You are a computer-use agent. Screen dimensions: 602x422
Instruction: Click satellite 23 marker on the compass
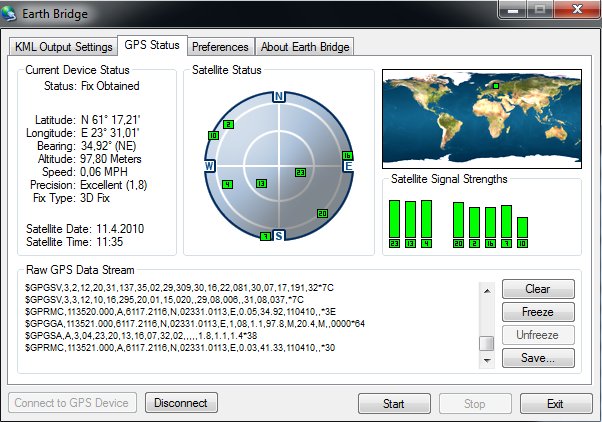300,172
